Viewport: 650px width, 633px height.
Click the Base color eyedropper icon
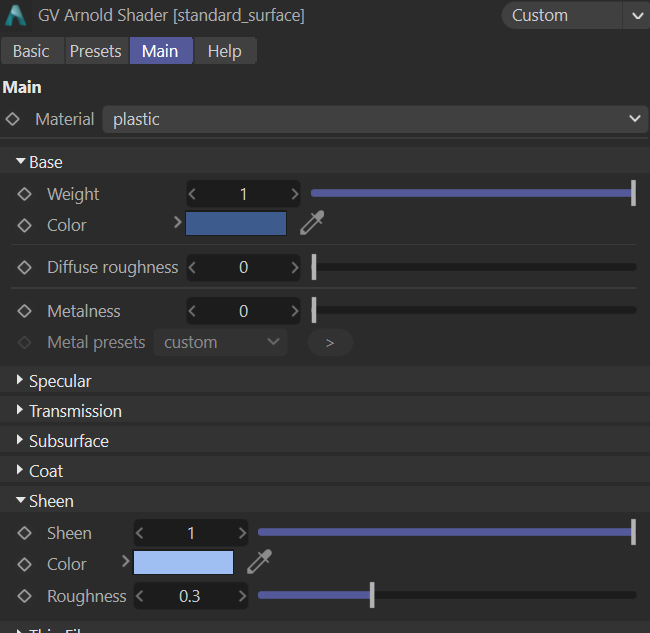[313, 224]
